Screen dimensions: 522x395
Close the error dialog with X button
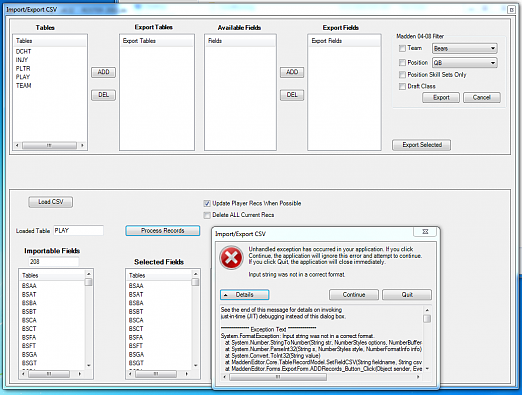pyautogui.click(x=425, y=232)
